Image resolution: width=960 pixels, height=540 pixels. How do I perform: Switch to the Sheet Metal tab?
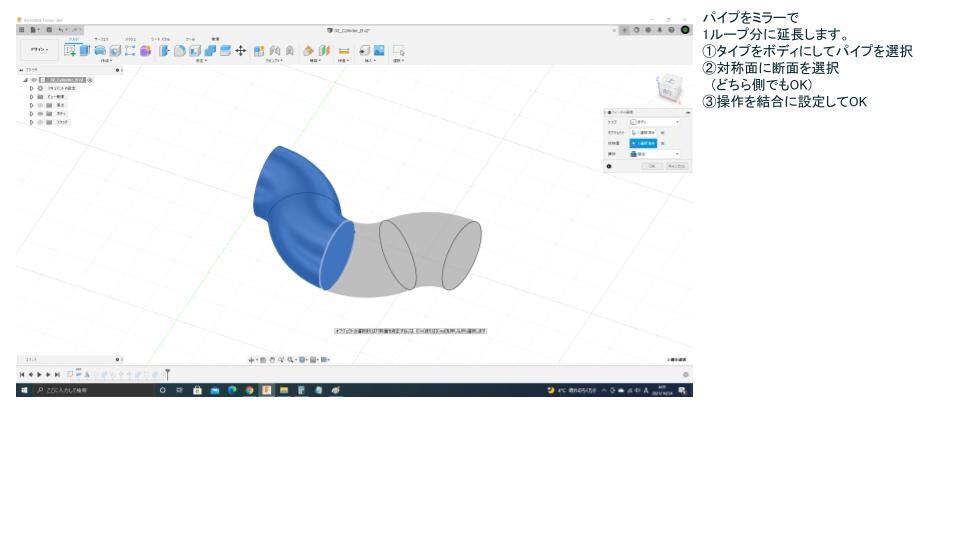(x=160, y=39)
